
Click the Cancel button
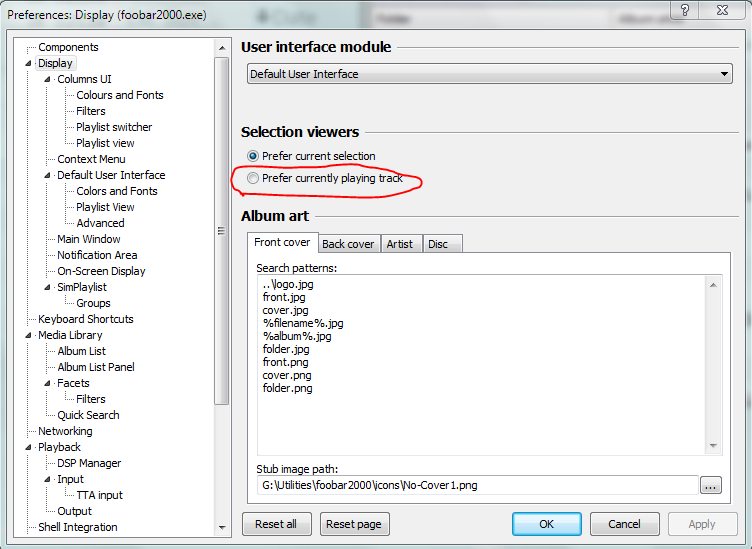pos(624,524)
